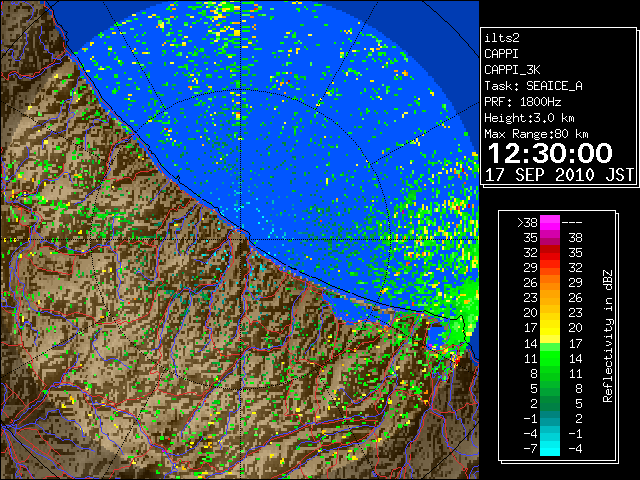Viewport: 640px width, 480px height.
Task: Click 'Task: SEAICE_A' text
Action: (533, 86)
